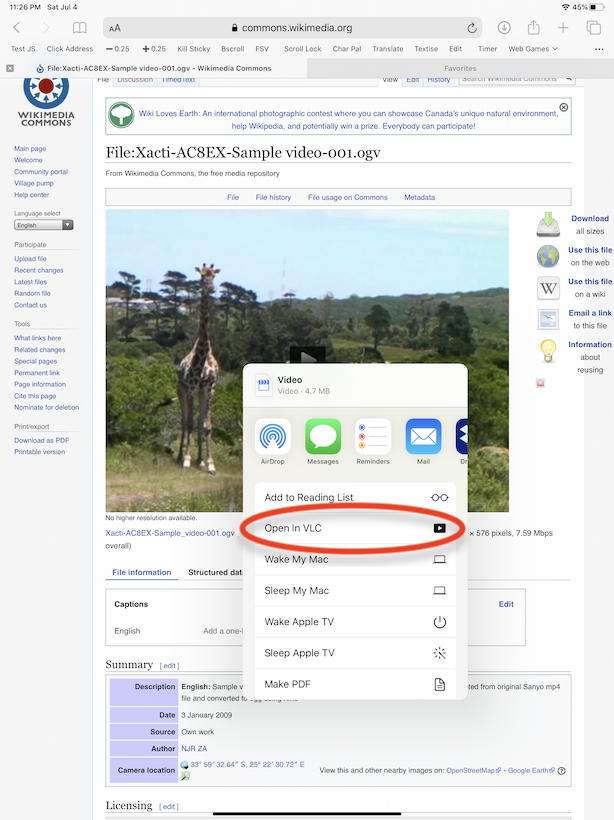Run Wake Apple TV shortcut
This screenshot has height=820, width=614.
click(x=355, y=622)
